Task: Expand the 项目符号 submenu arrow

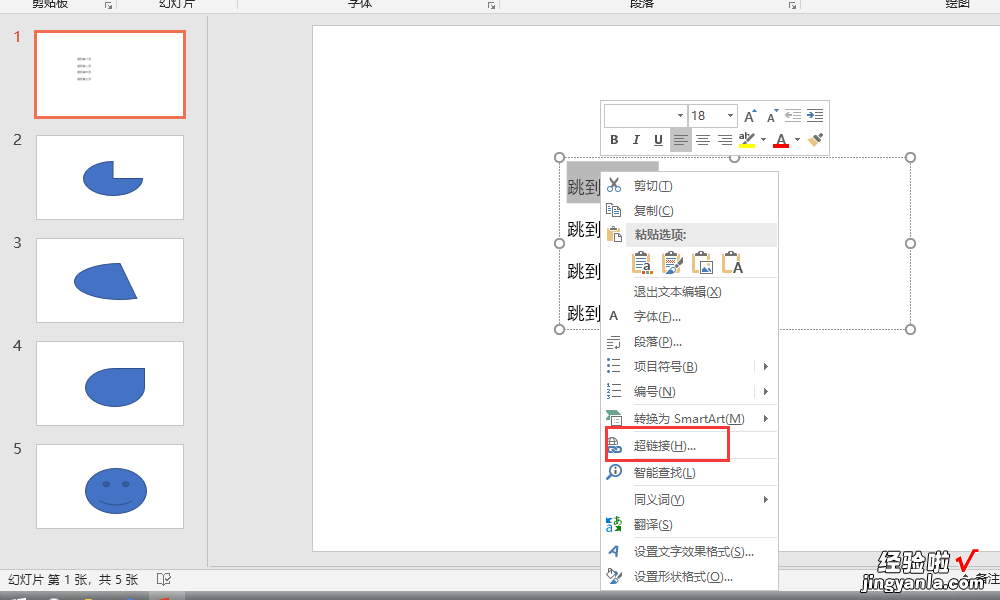Action: (766, 367)
